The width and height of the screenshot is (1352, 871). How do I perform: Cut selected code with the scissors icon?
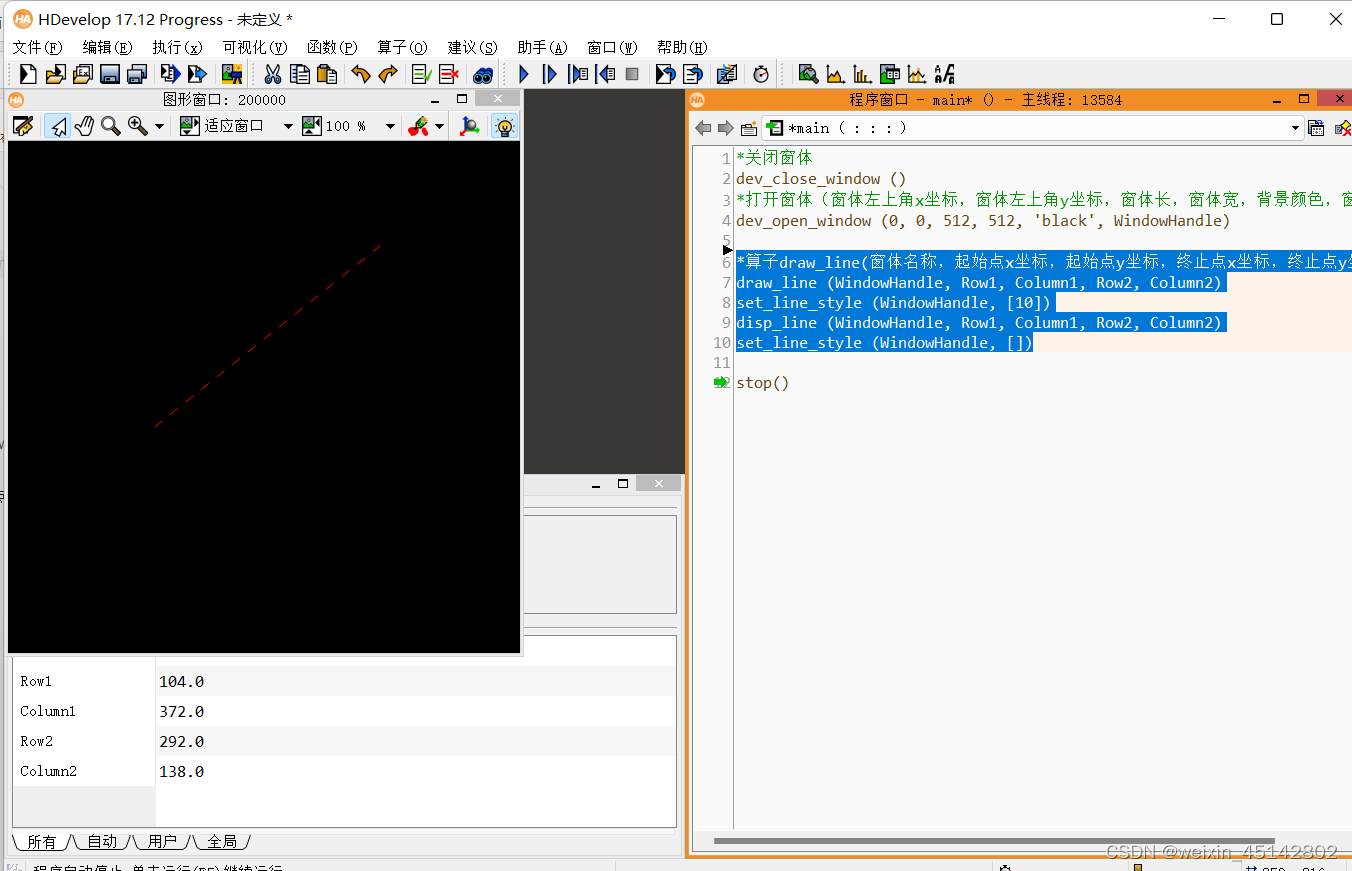click(x=272, y=74)
